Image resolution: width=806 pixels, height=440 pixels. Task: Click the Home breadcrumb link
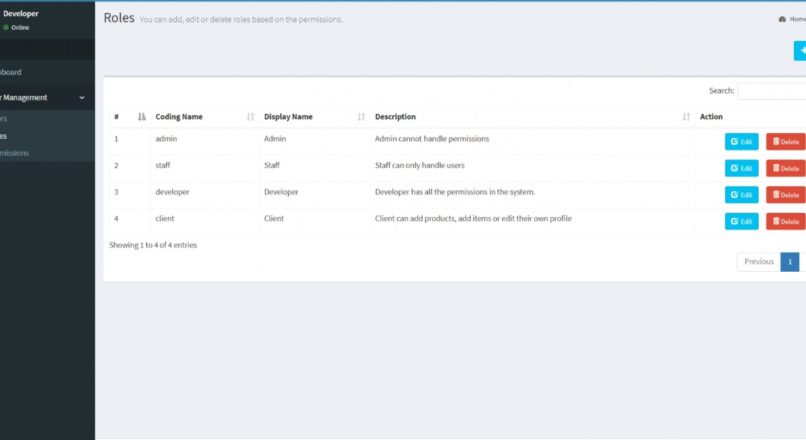(798, 19)
